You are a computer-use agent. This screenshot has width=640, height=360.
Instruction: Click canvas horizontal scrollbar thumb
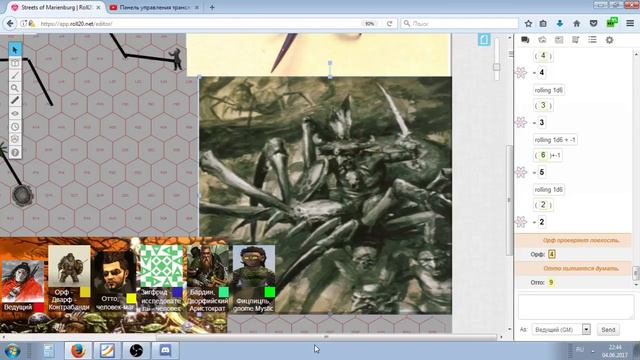(327, 337)
